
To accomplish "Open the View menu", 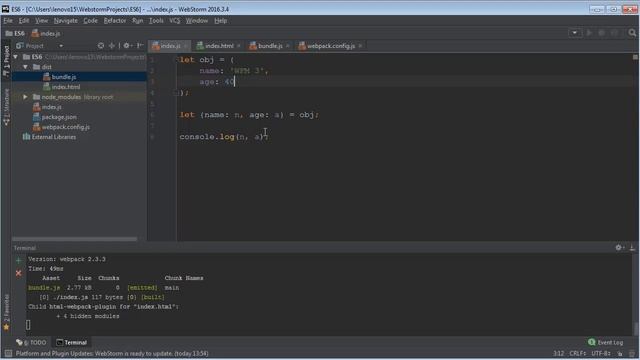I will coord(41,20).
